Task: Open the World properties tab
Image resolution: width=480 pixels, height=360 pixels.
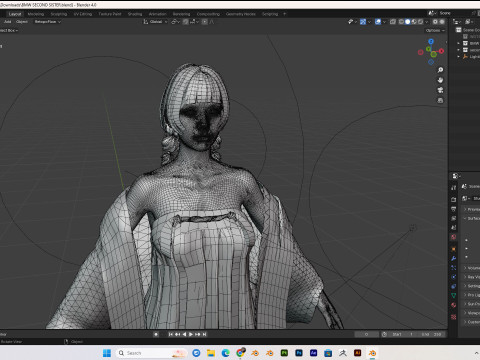Action: click(x=454, y=237)
